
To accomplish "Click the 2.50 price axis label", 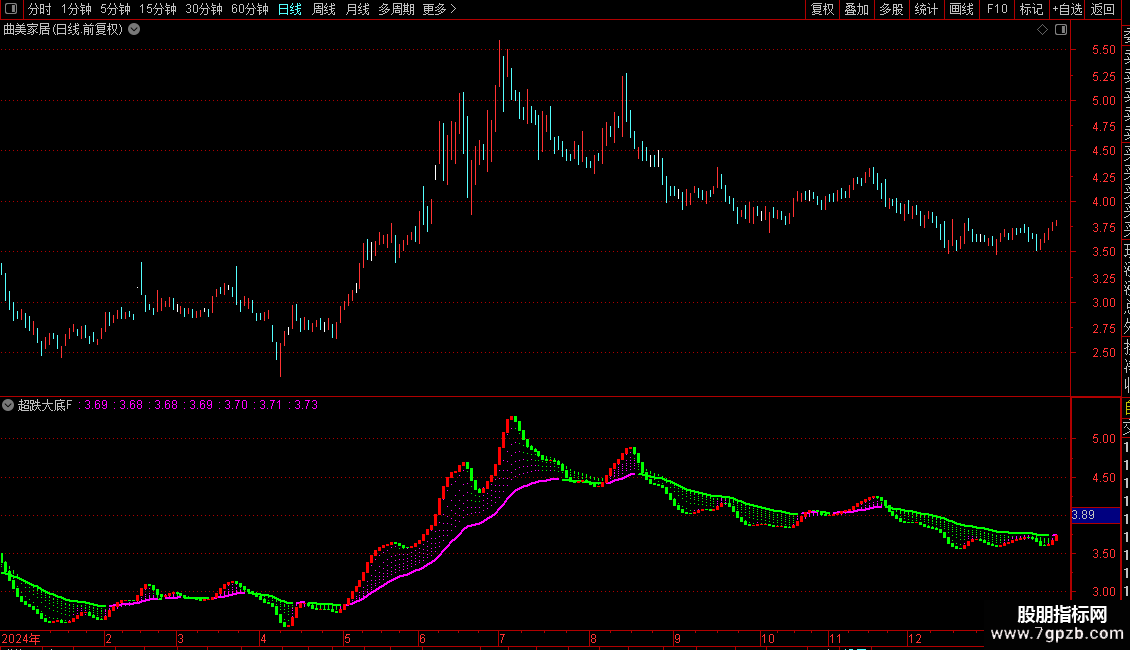I will click(x=1103, y=352).
